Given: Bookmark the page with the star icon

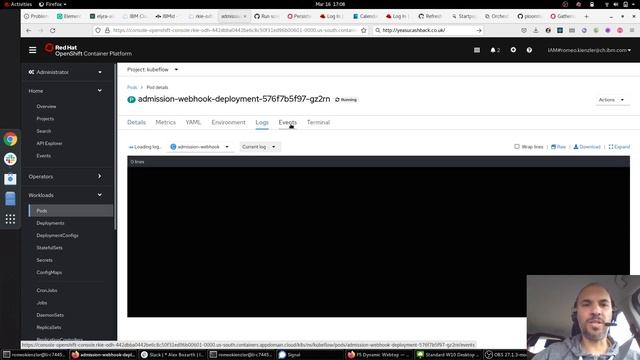Looking at the screenshot, I should 364,30.
